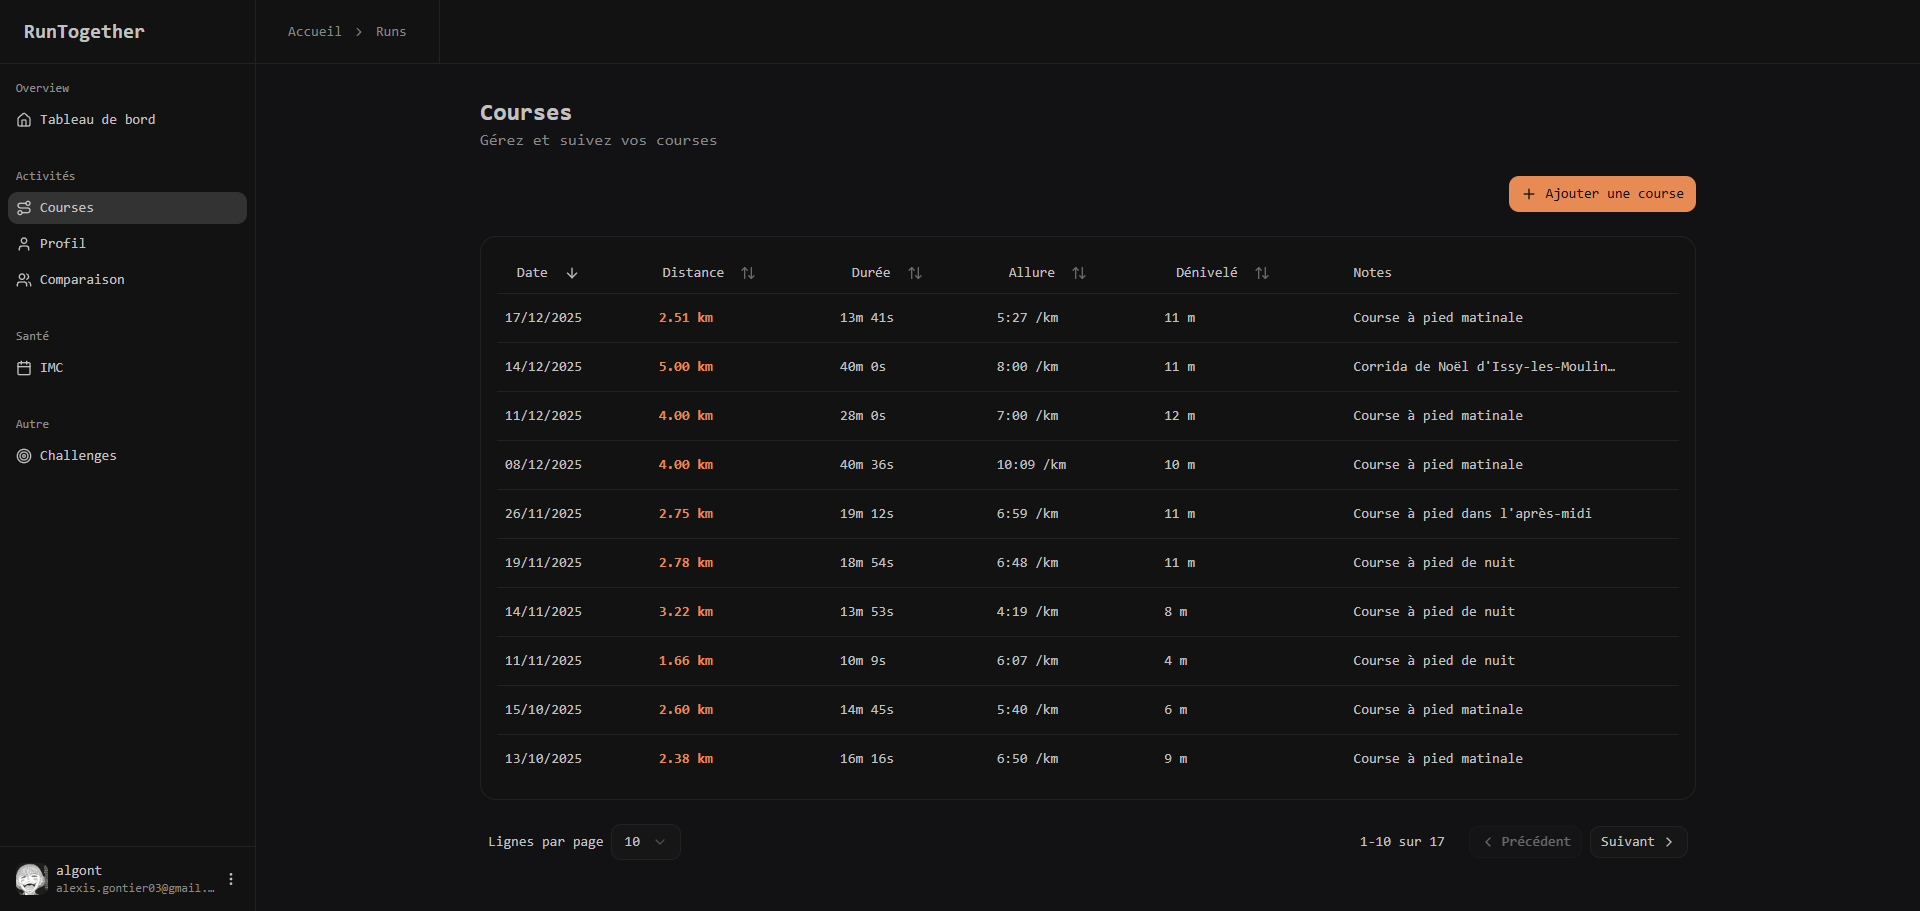Click the calendar icon beside IMC
Viewport: 1920px width, 911px height.
pyautogui.click(x=24, y=368)
